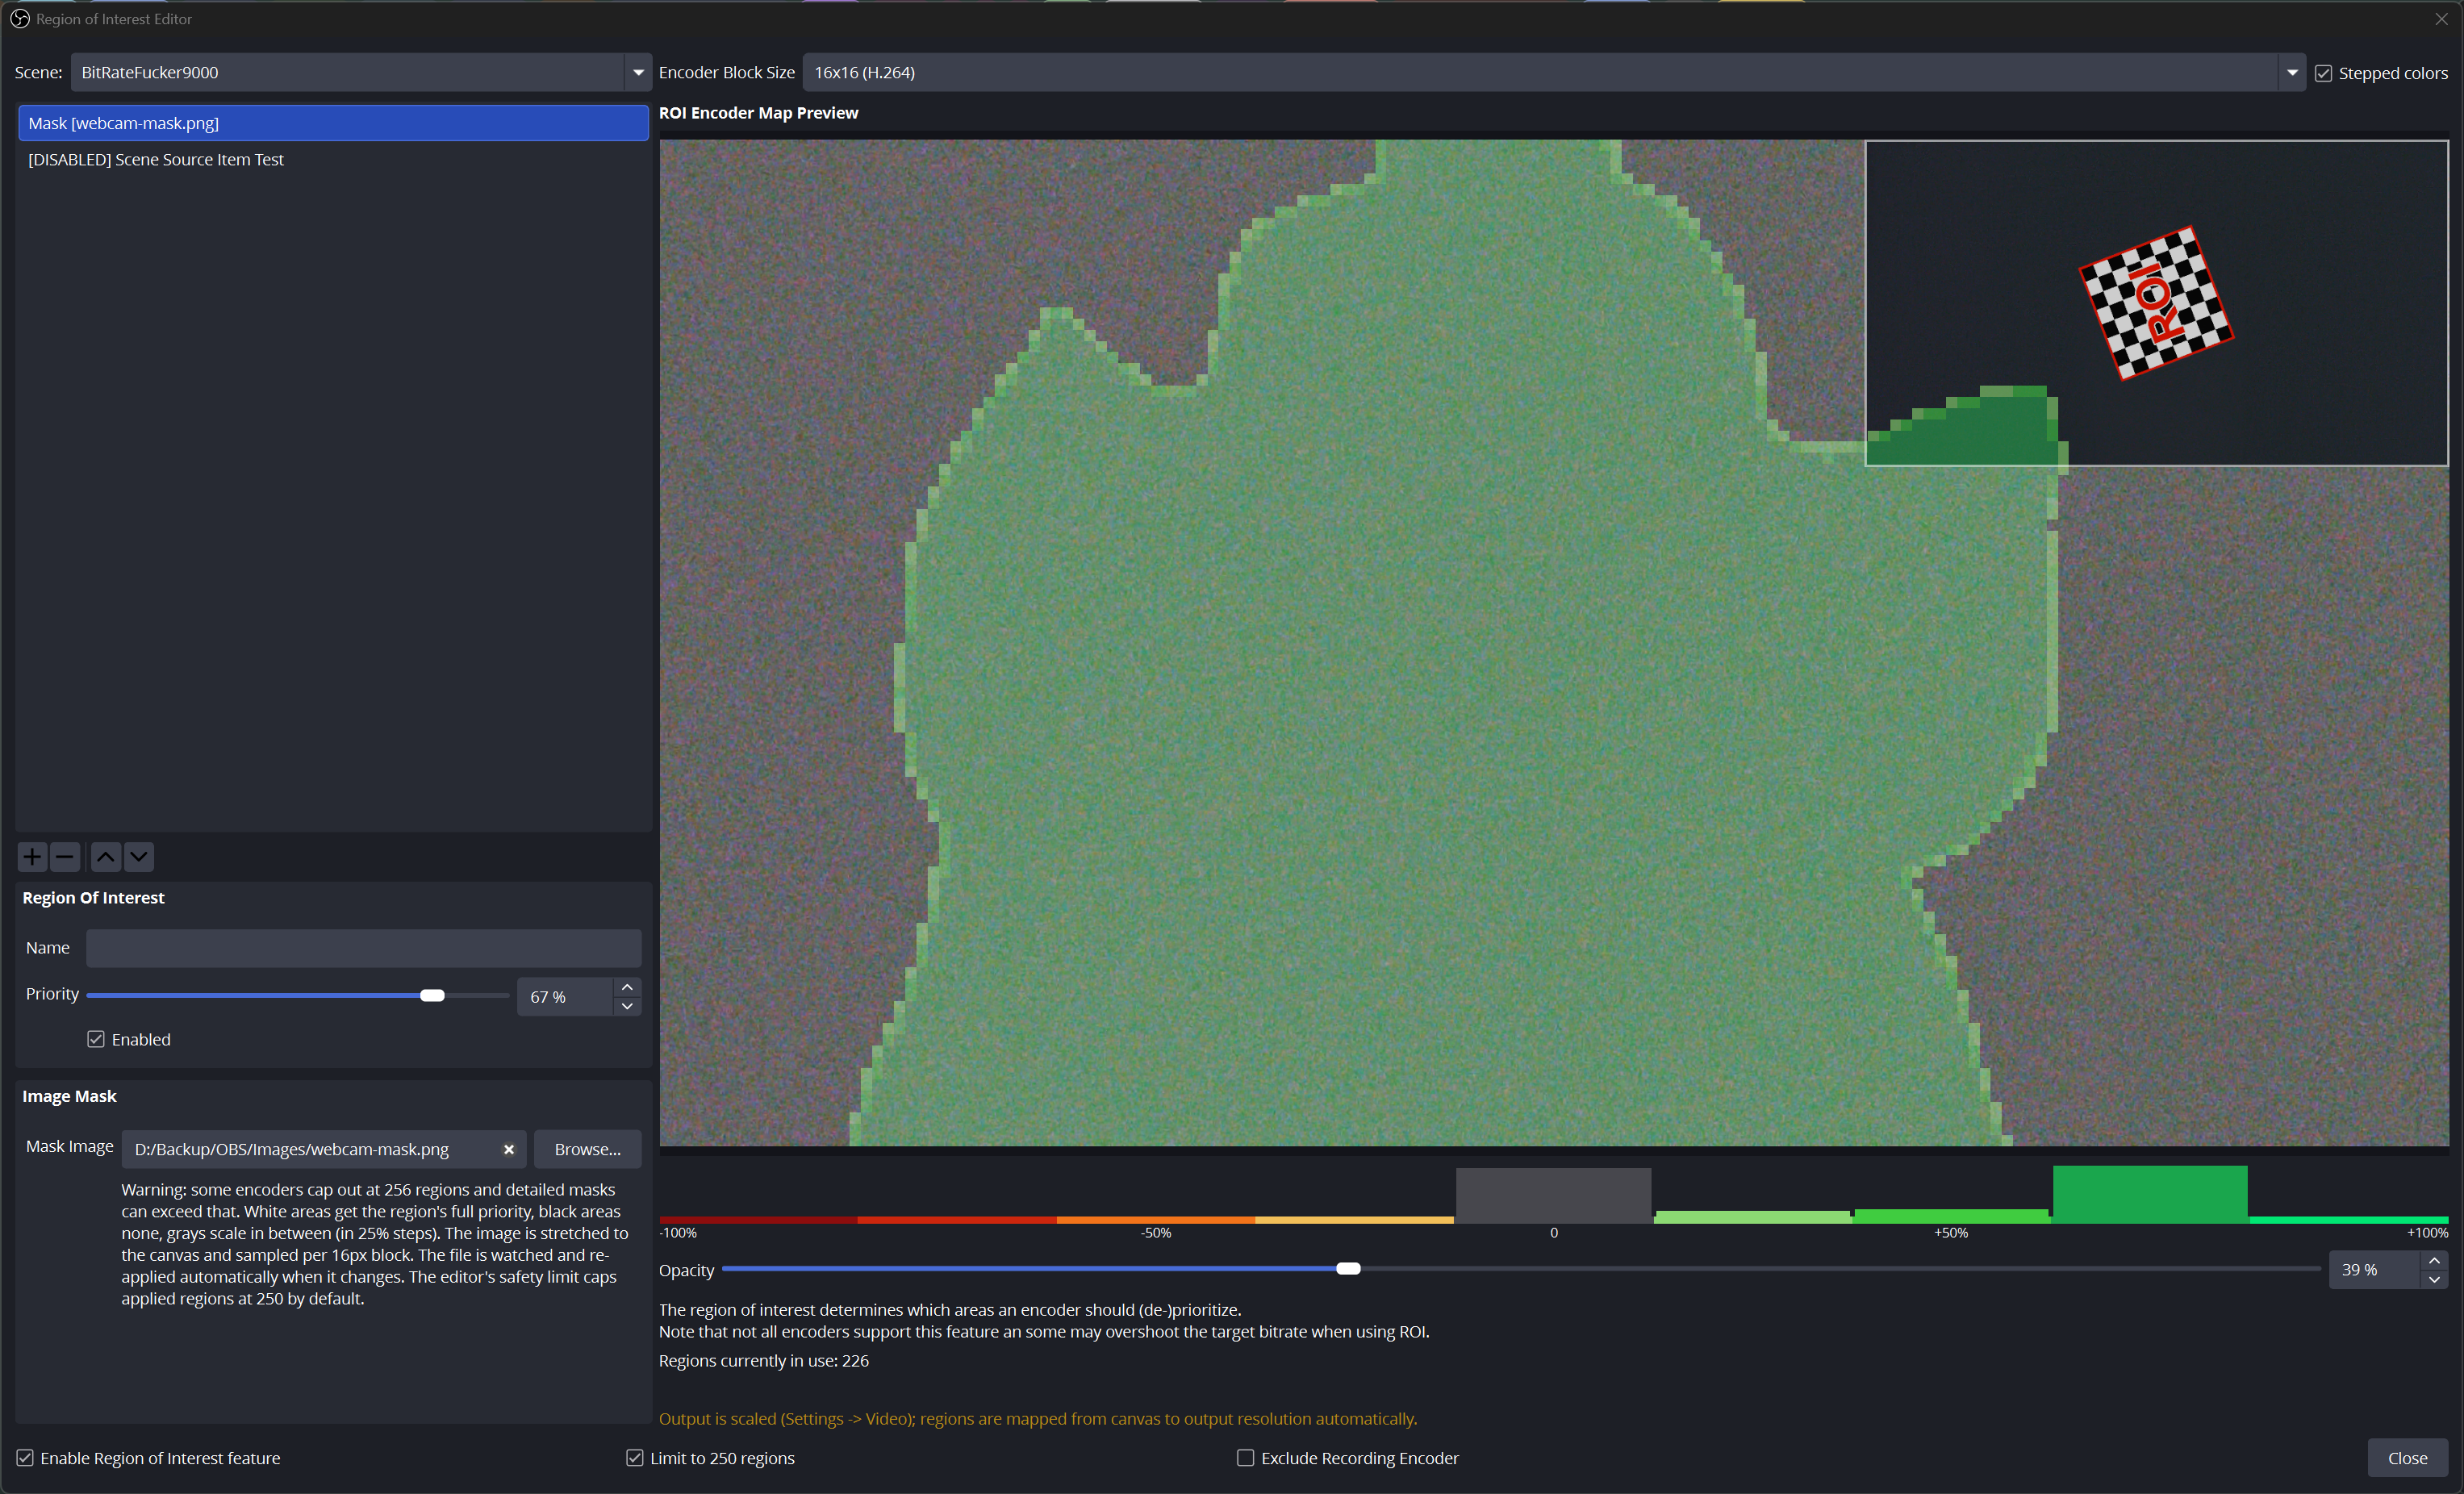This screenshot has width=2464, height=1494.
Task: Click the Priority 67 % value field
Action: [x=565, y=997]
